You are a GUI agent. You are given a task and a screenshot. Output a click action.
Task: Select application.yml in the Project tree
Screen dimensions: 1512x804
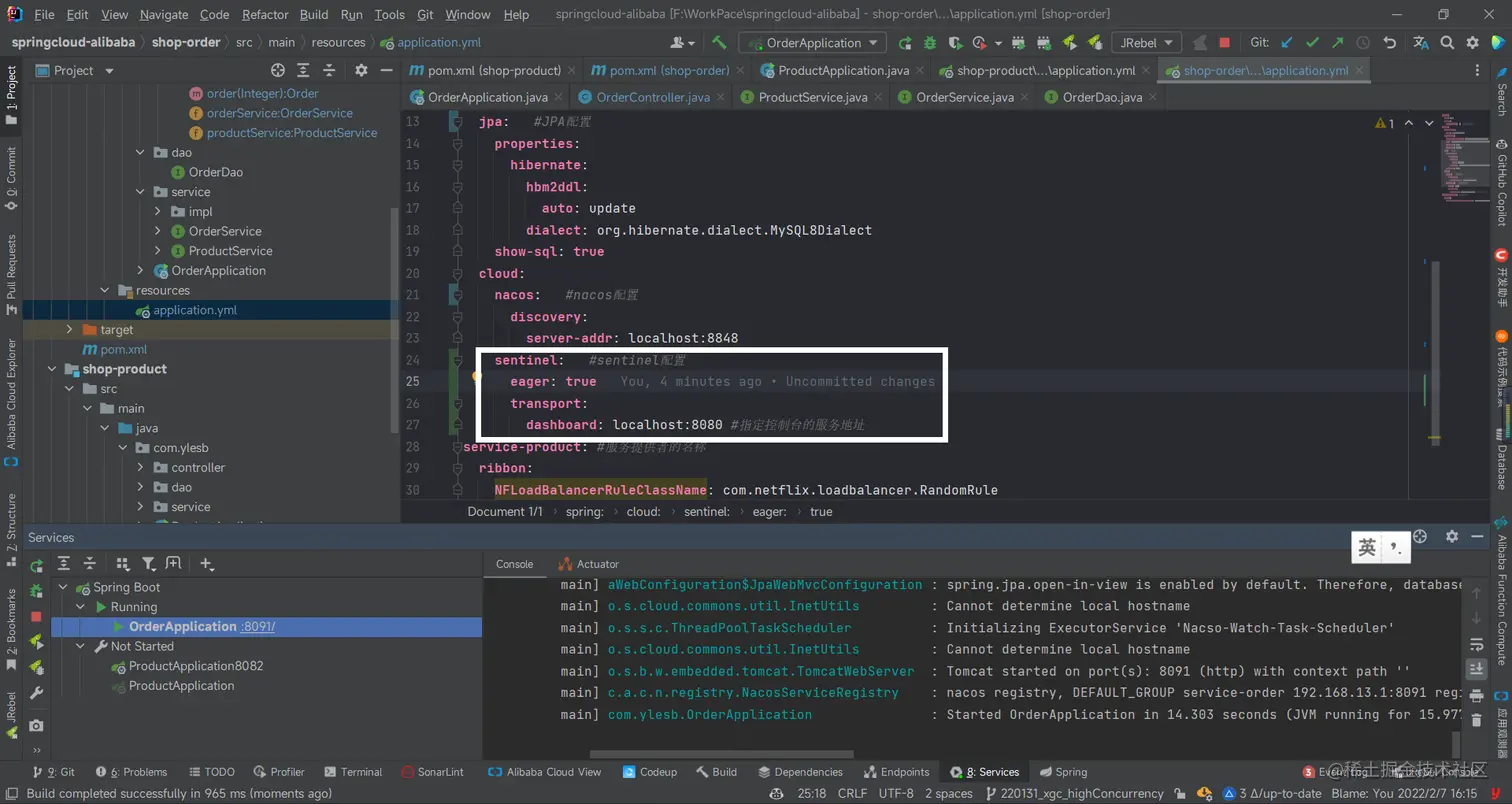(x=194, y=310)
